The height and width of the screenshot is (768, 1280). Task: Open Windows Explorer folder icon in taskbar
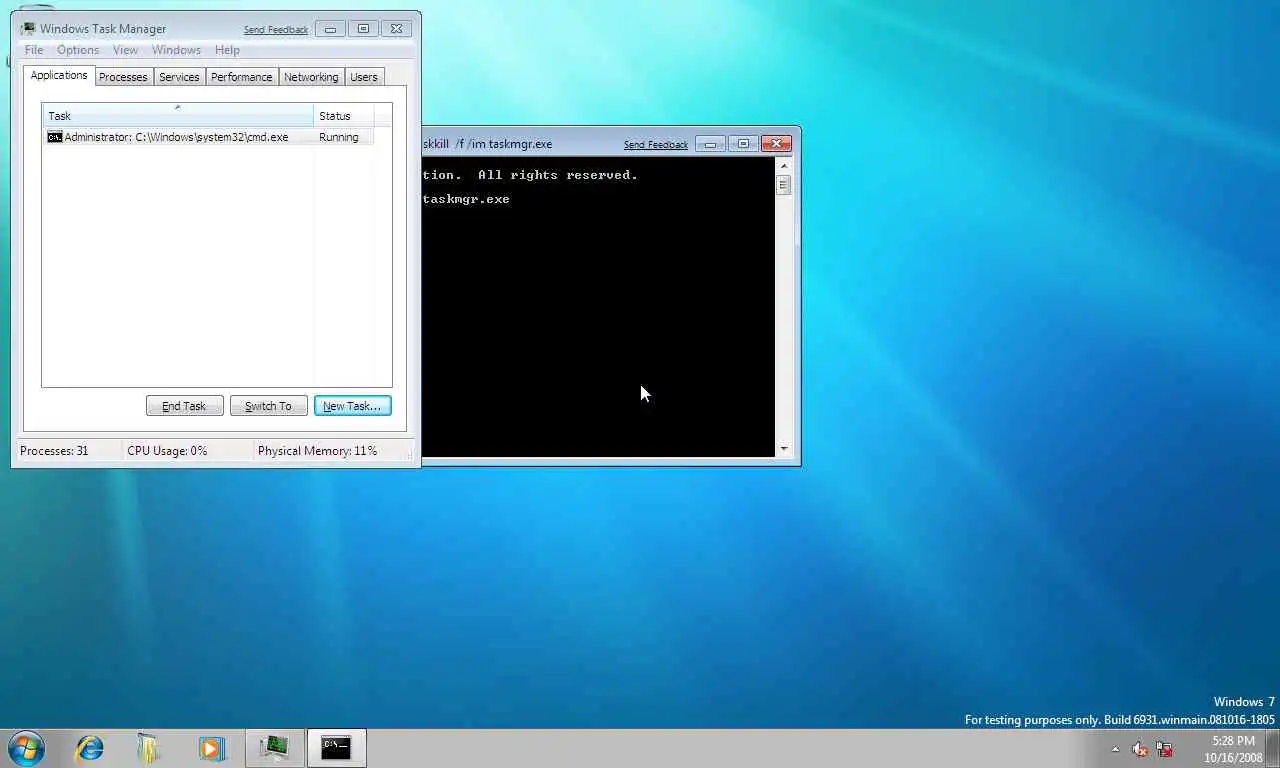point(149,748)
